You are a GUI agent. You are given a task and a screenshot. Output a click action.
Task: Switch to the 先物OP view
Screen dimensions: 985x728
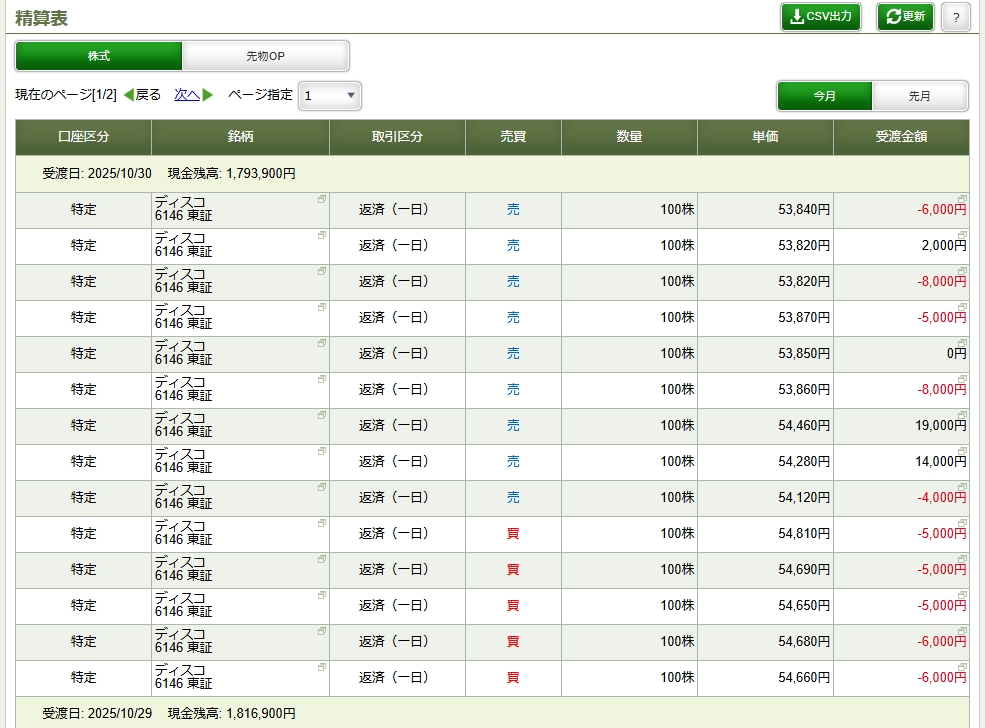[x=265, y=56]
